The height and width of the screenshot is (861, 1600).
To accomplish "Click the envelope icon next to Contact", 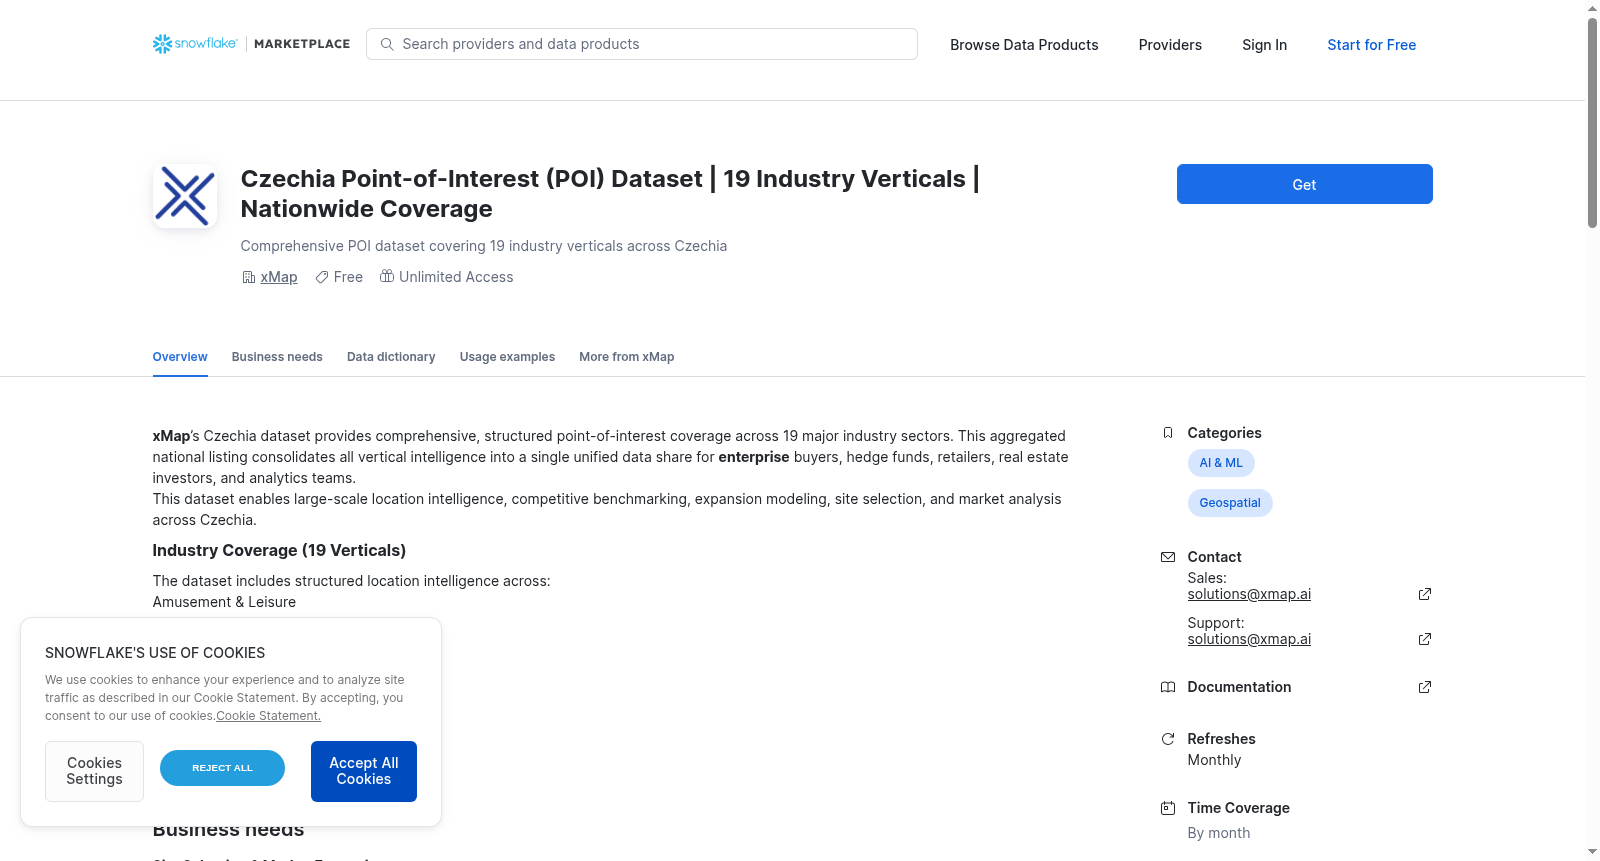I will [x=1168, y=557].
